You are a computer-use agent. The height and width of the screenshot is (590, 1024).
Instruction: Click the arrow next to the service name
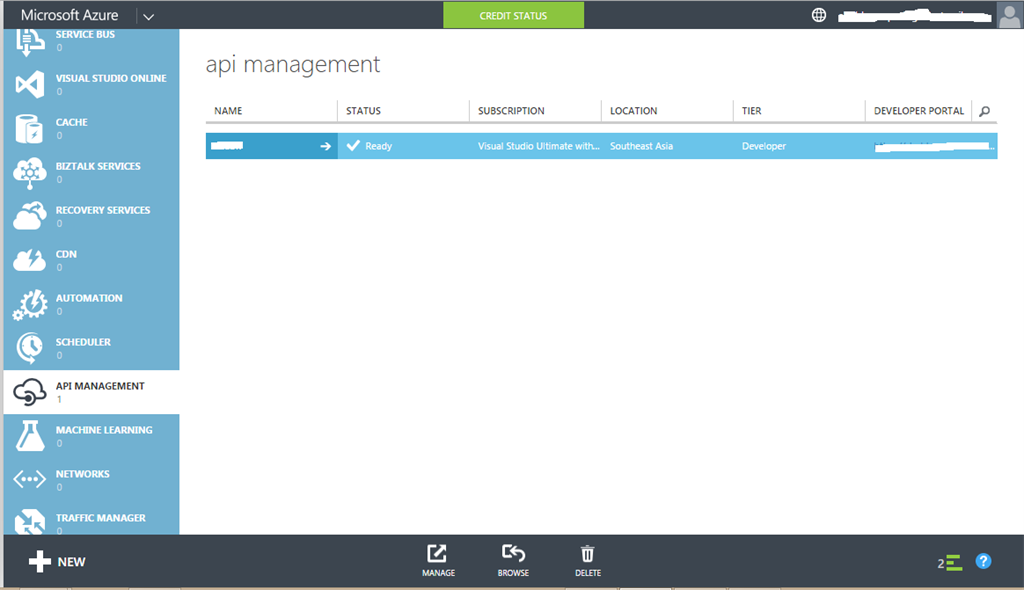[x=325, y=146]
